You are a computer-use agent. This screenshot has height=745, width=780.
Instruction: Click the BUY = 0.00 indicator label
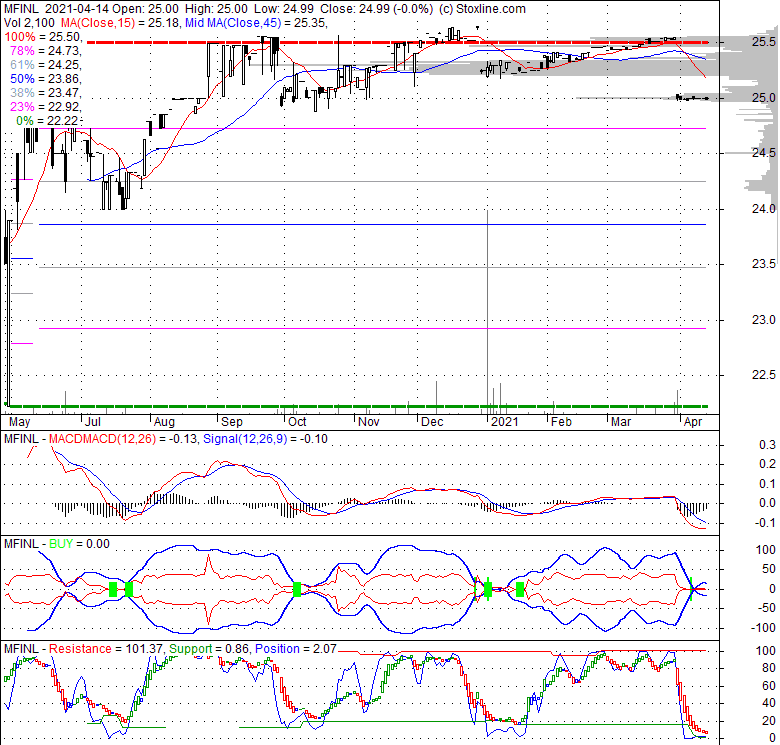point(79,544)
